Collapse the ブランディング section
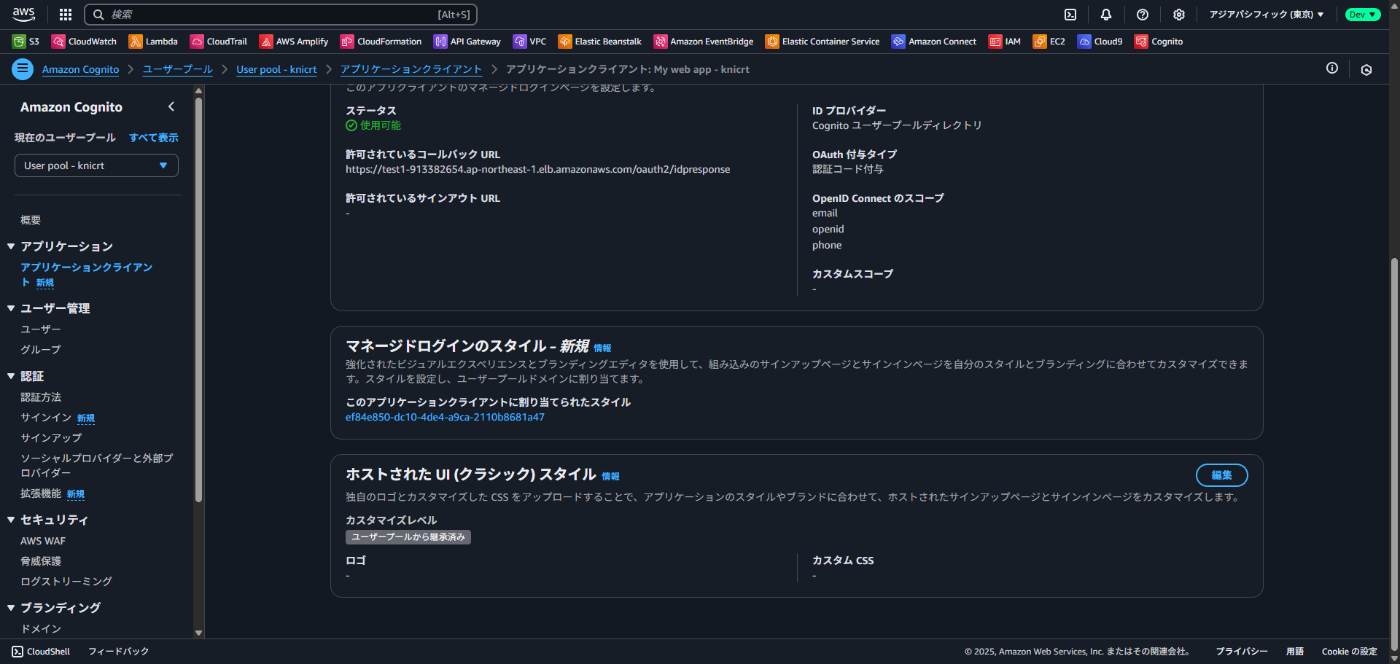1400x664 pixels. [x=11, y=608]
